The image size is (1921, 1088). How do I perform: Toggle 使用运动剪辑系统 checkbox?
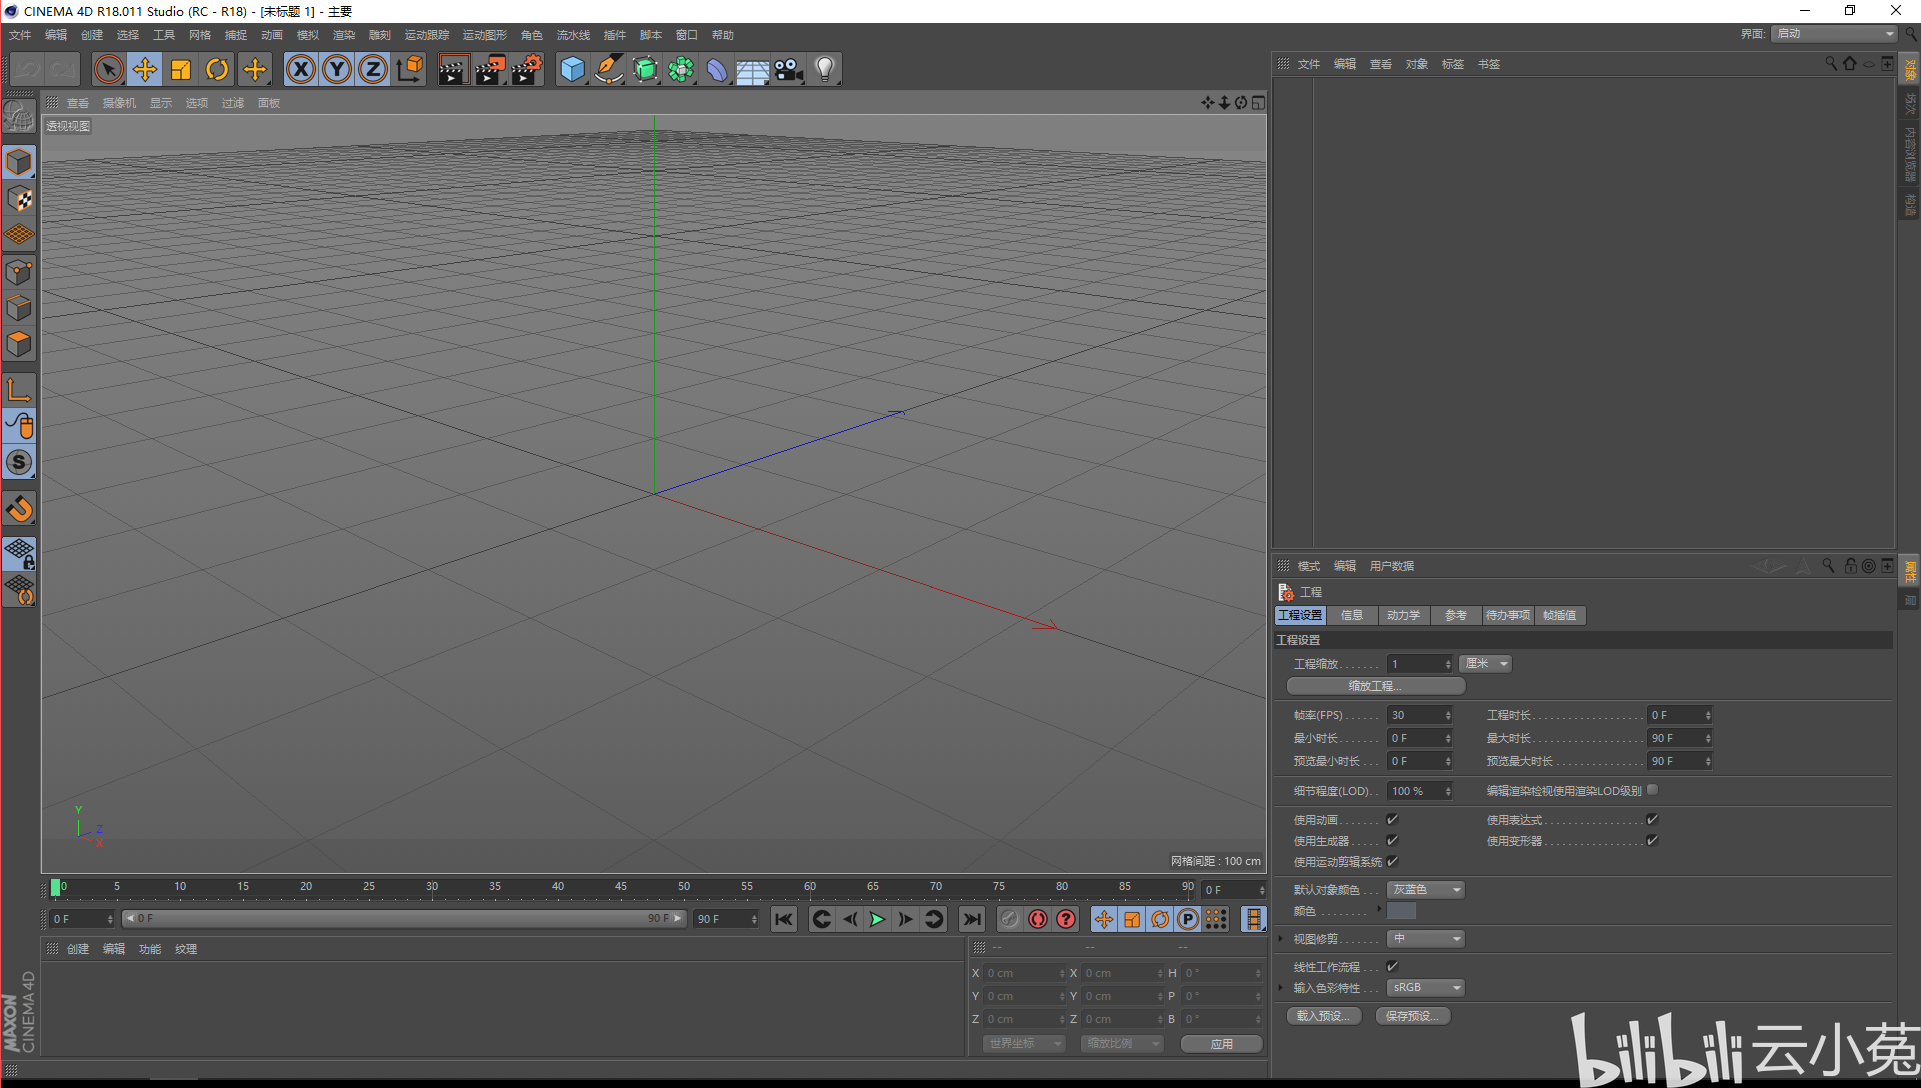point(1392,861)
